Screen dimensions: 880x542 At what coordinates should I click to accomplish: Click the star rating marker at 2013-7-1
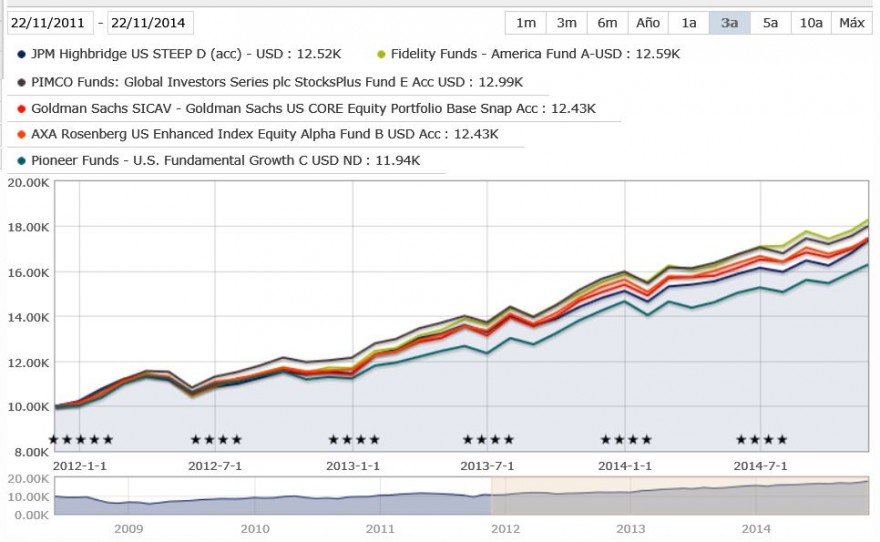pos(488,439)
